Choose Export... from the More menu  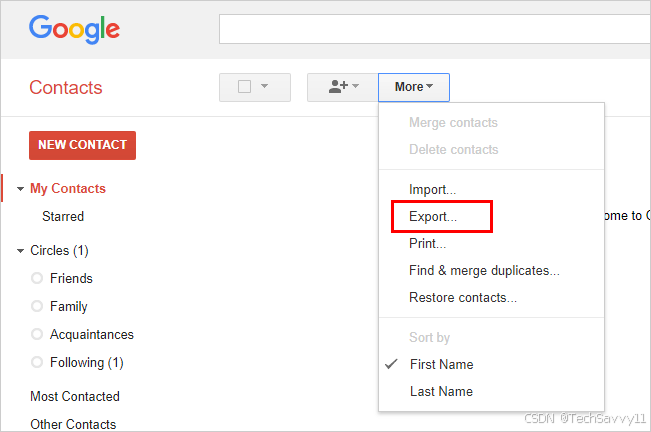(492, 217)
